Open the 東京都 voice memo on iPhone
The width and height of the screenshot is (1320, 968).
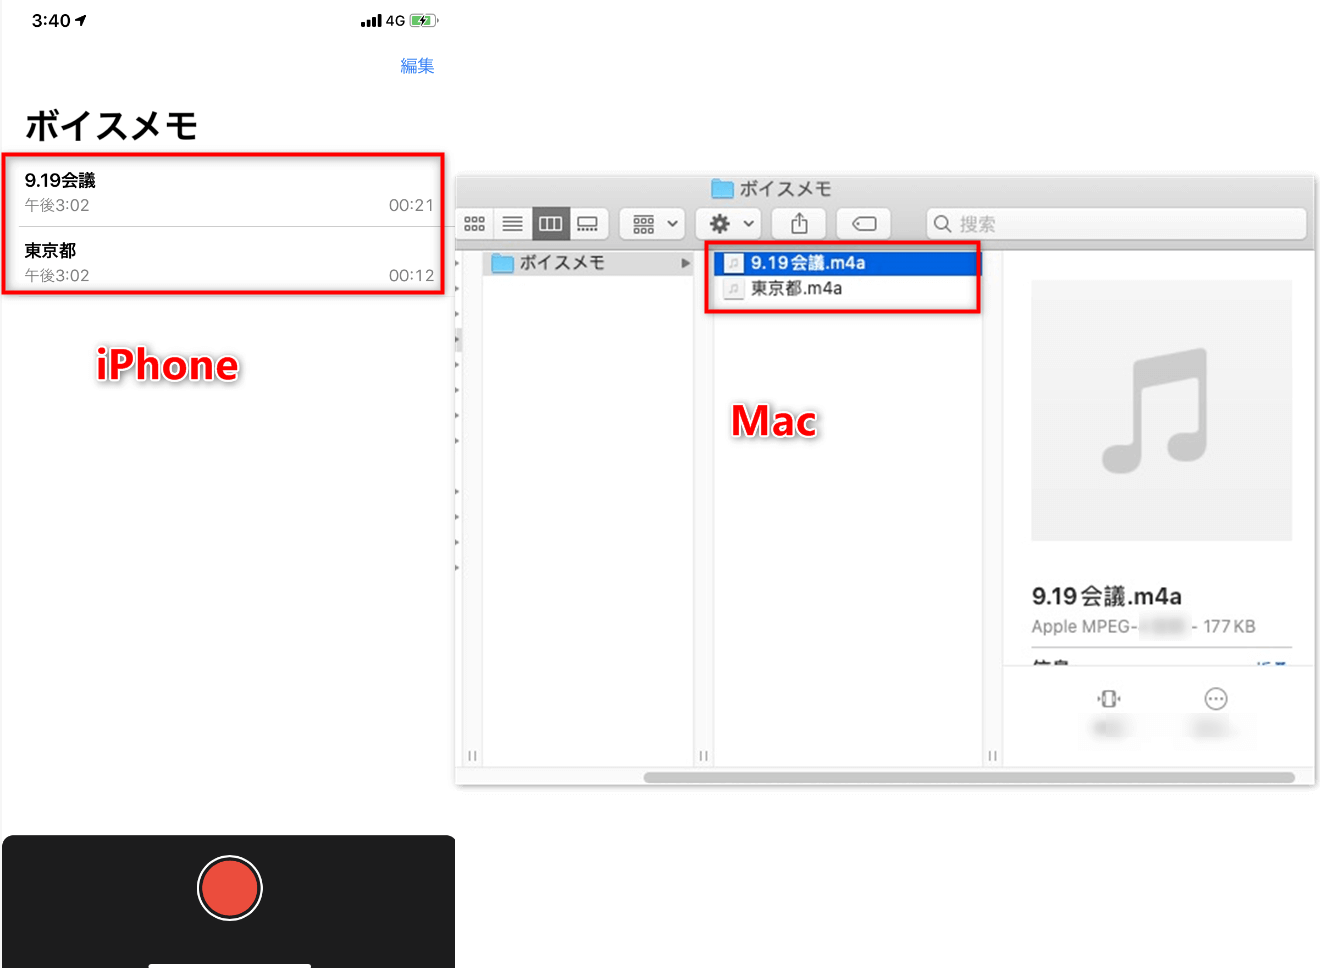tap(229, 262)
